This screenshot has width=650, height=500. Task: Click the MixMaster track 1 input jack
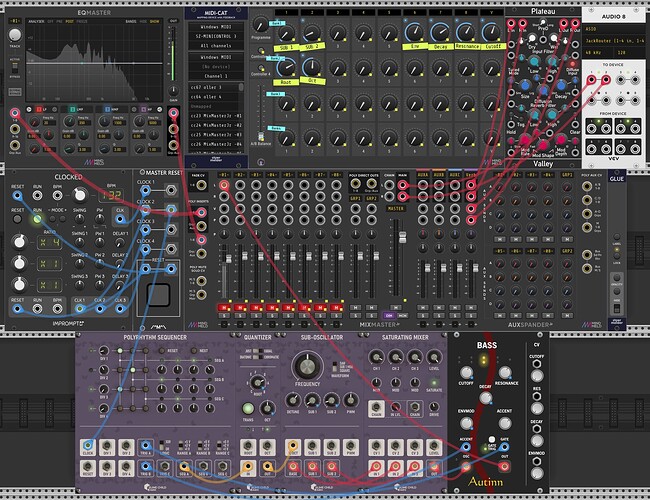coord(224,185)
